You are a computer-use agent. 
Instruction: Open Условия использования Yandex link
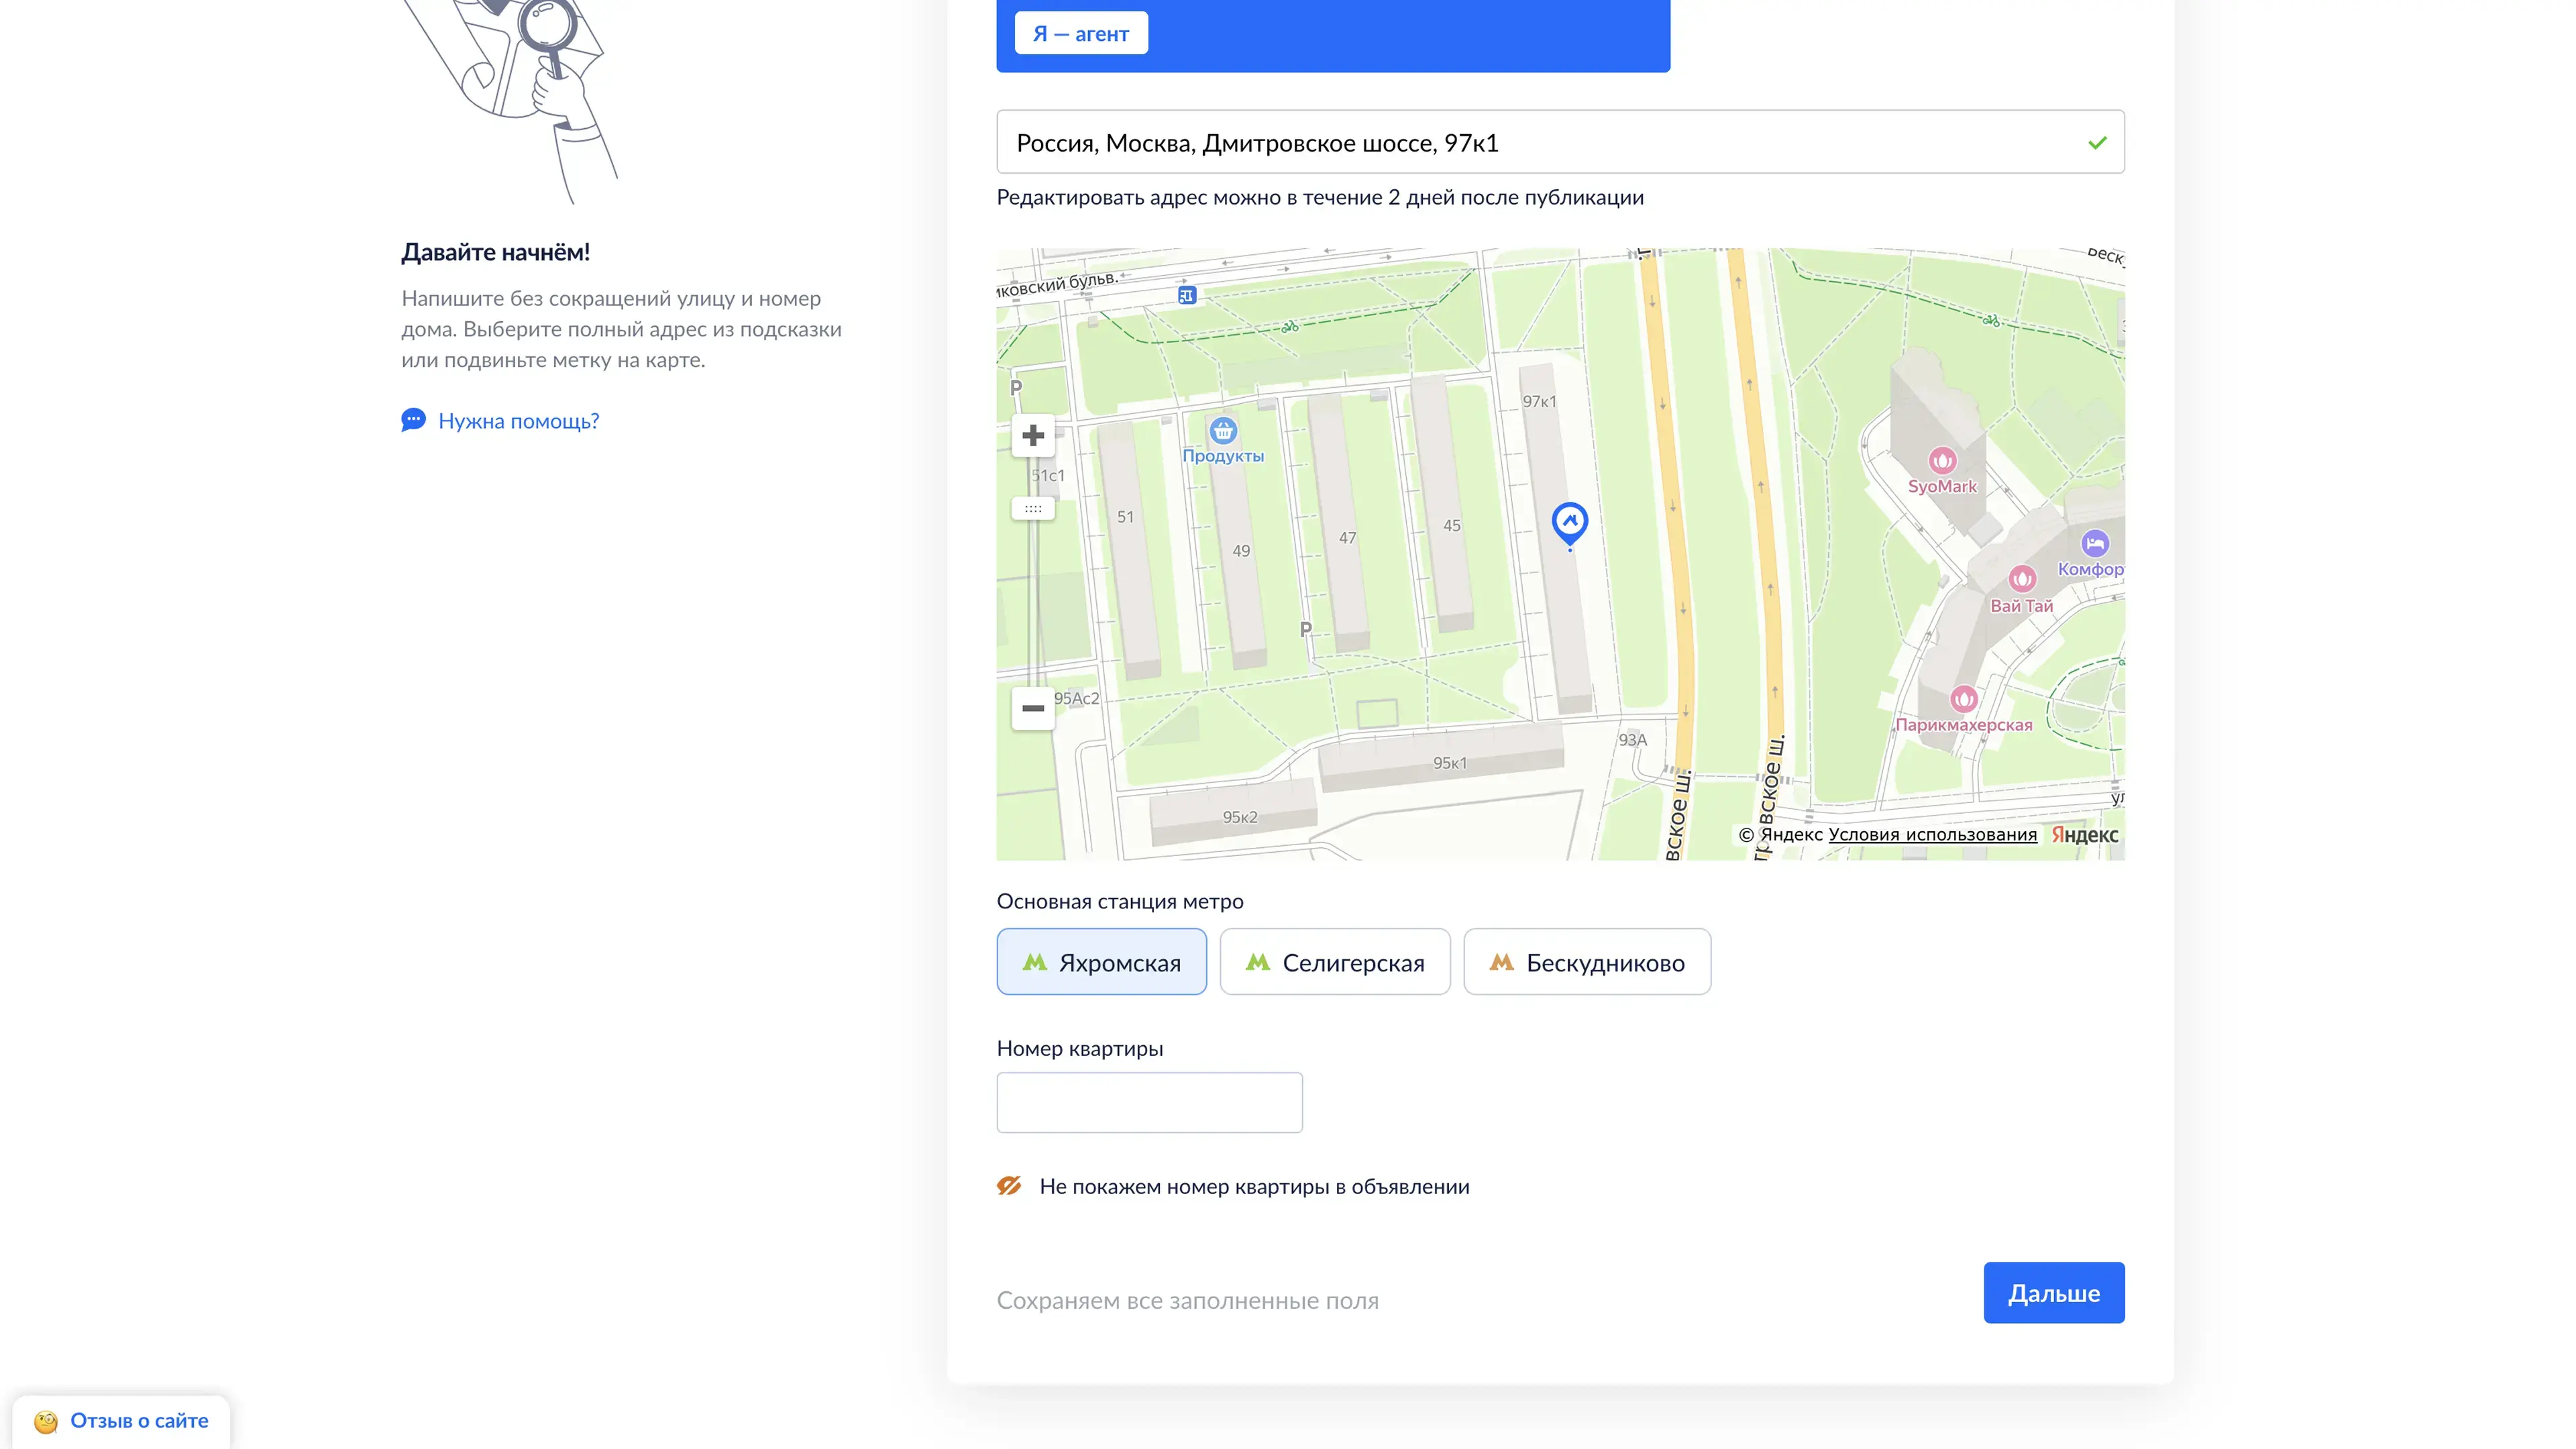[1932, 834]
